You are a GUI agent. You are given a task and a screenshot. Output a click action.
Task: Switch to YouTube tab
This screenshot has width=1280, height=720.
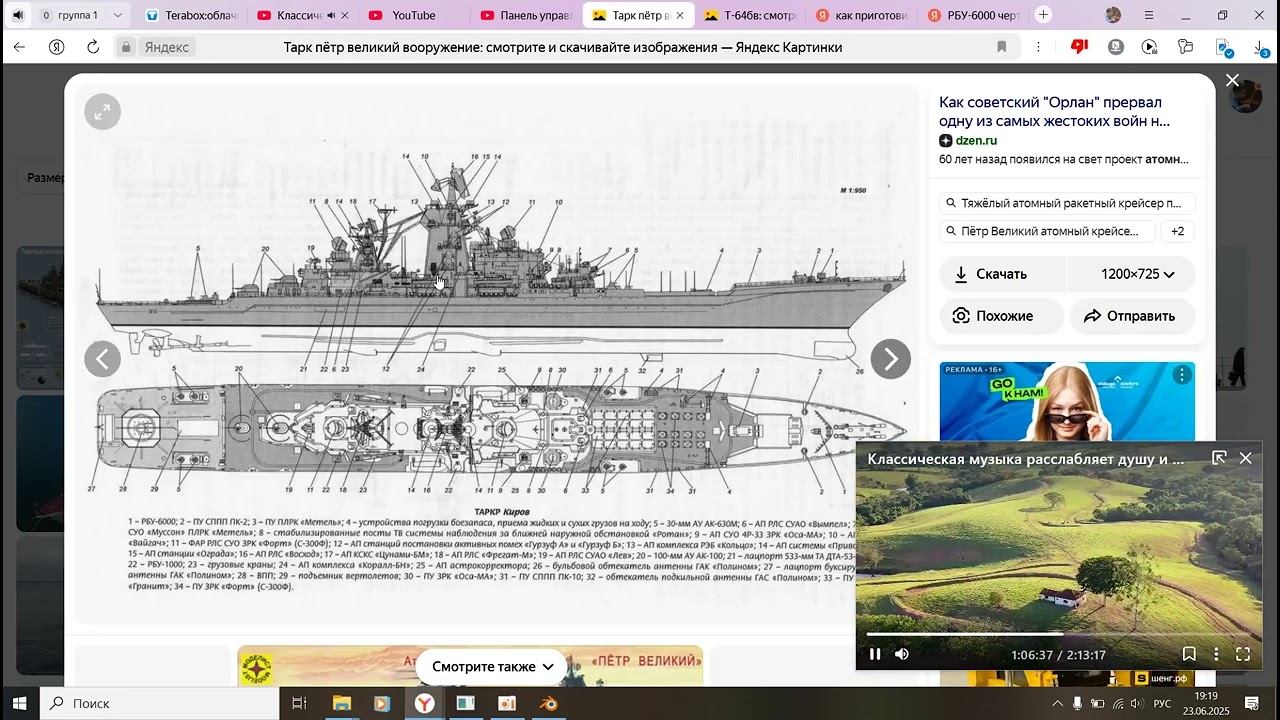tap(412, 15)
